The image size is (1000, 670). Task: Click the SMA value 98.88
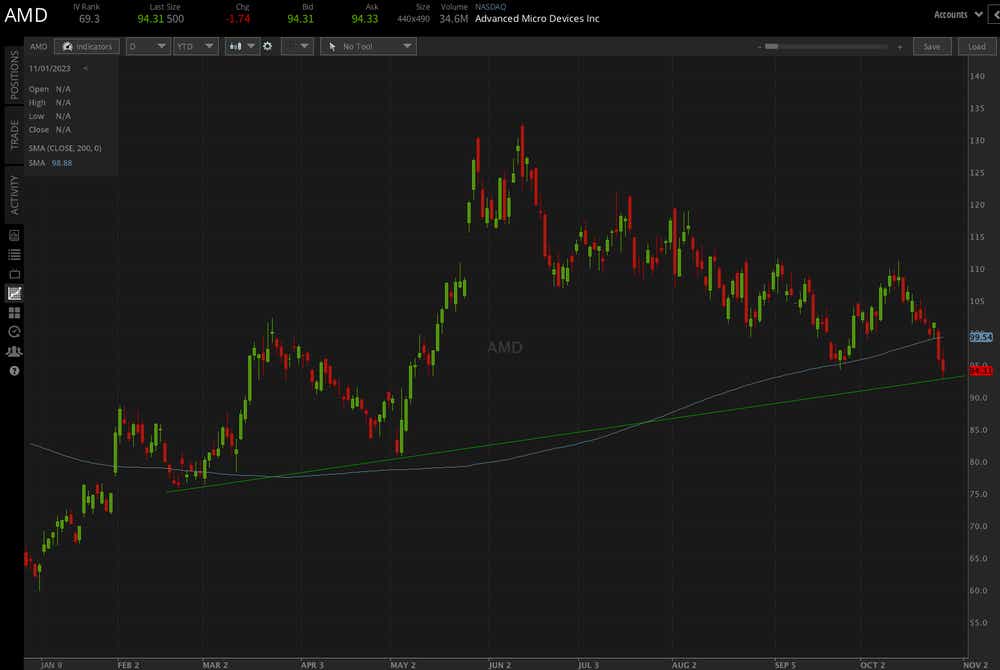[x=62, y=163]
